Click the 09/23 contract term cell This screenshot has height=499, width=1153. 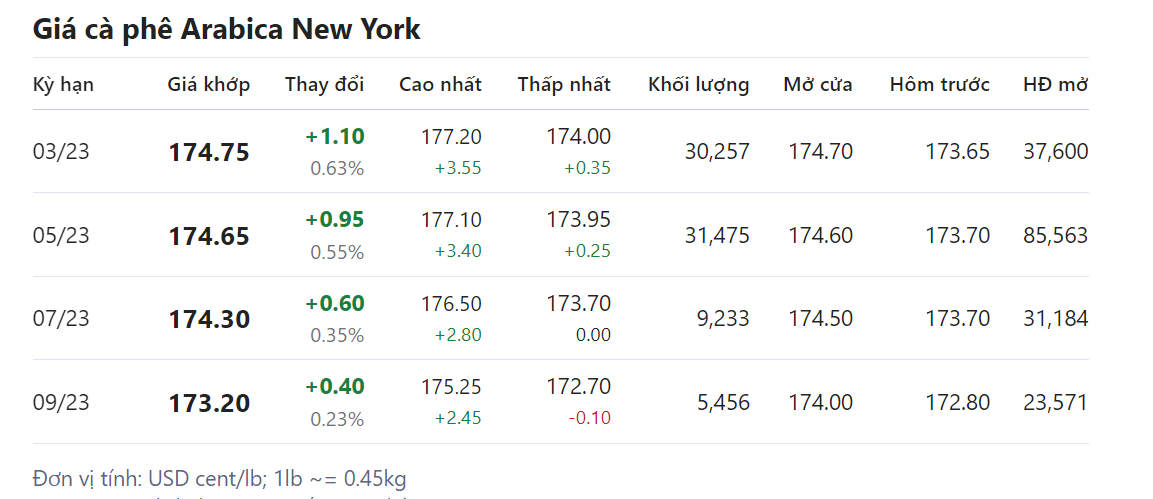(x=61, y=403)
